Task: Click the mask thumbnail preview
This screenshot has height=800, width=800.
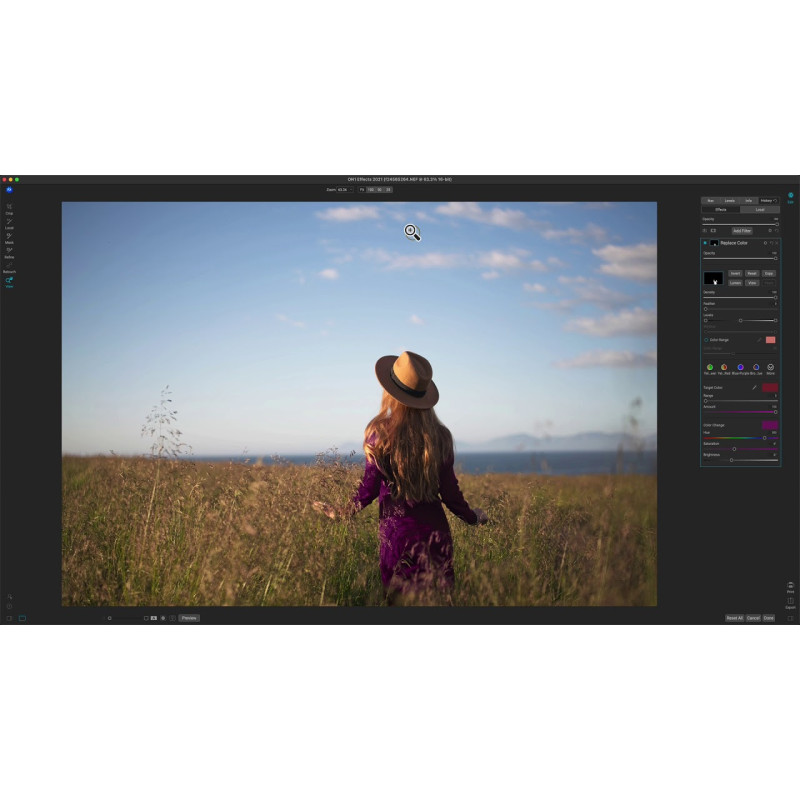Action: click(x=713, y=278)
